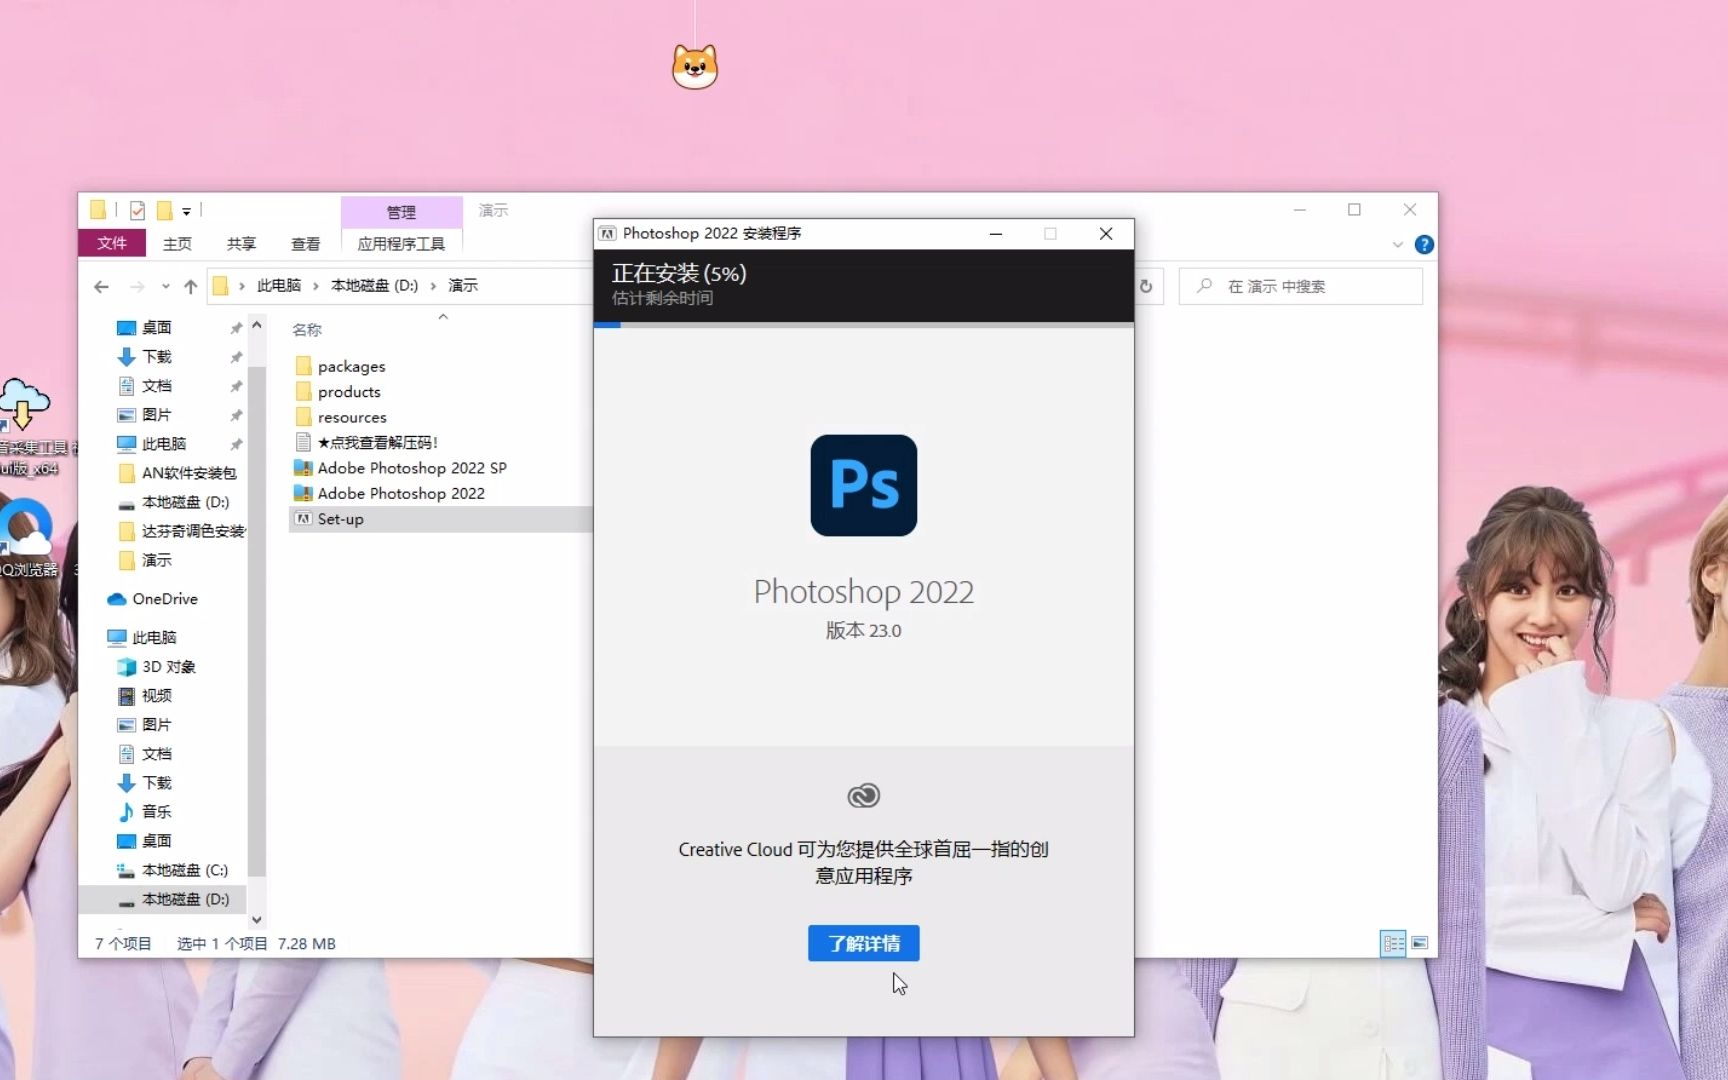Click the shiba dog desktop pet icon
Viewport: 1728px width, 1080px height.
pyautogui.click(x=695, y=67)
